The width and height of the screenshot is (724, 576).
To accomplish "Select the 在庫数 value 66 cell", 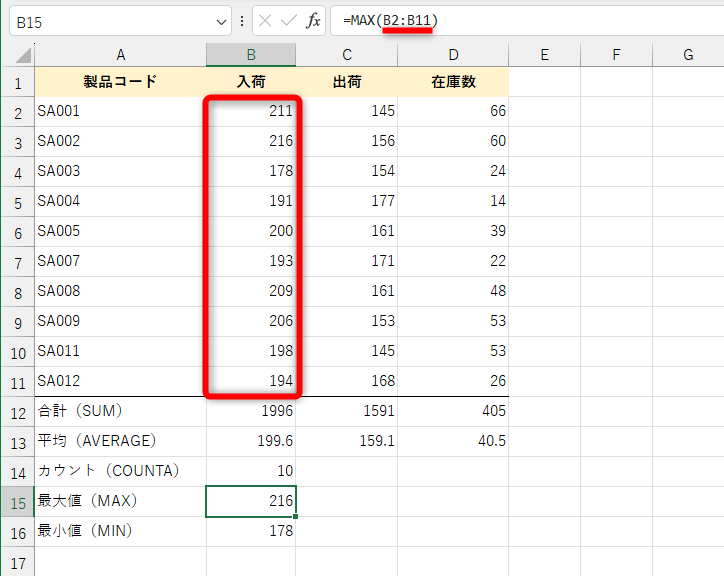I will pyautogui.click(x=453, y=111).
